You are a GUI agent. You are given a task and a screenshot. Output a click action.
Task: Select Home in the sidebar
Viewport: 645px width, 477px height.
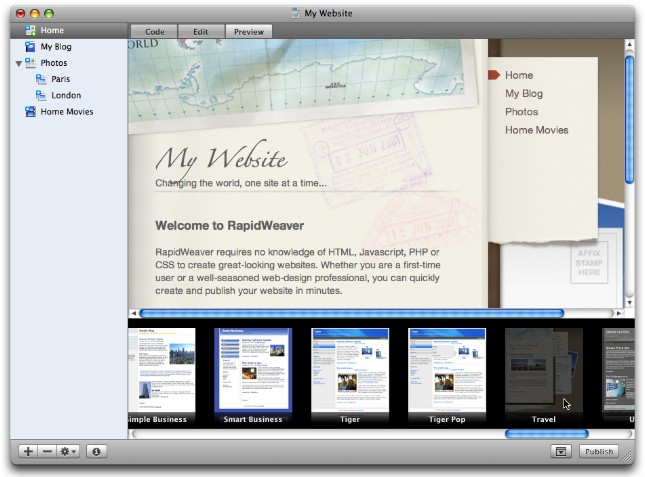click(x=69, y=30)
